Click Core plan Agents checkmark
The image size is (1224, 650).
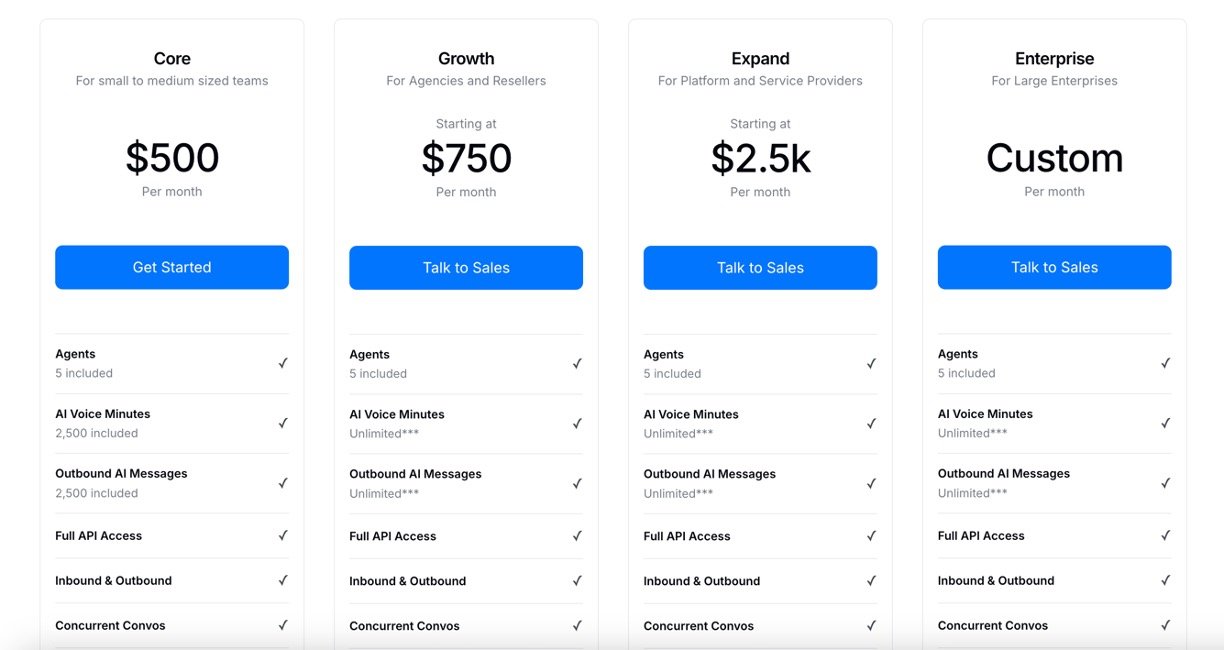[x=283, y=363]
